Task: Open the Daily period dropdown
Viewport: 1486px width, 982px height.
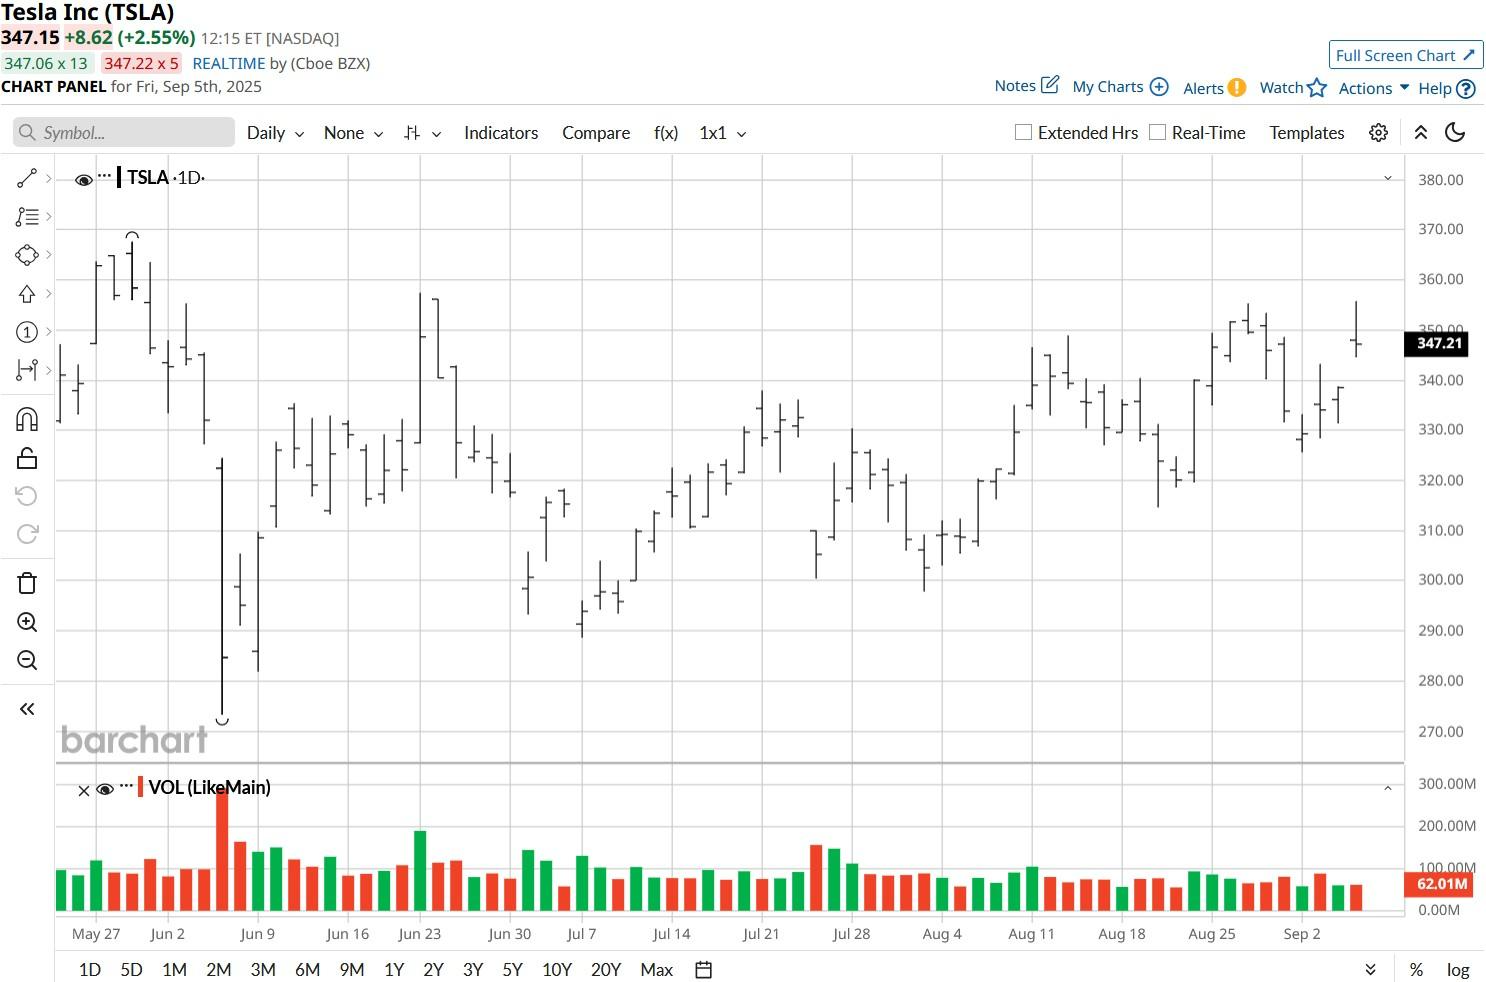Action: point(276,133)
